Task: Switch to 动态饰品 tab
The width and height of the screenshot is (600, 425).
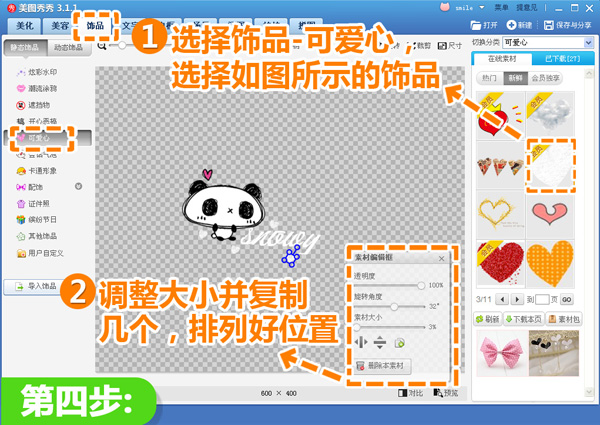Action: tap(68, 47)
